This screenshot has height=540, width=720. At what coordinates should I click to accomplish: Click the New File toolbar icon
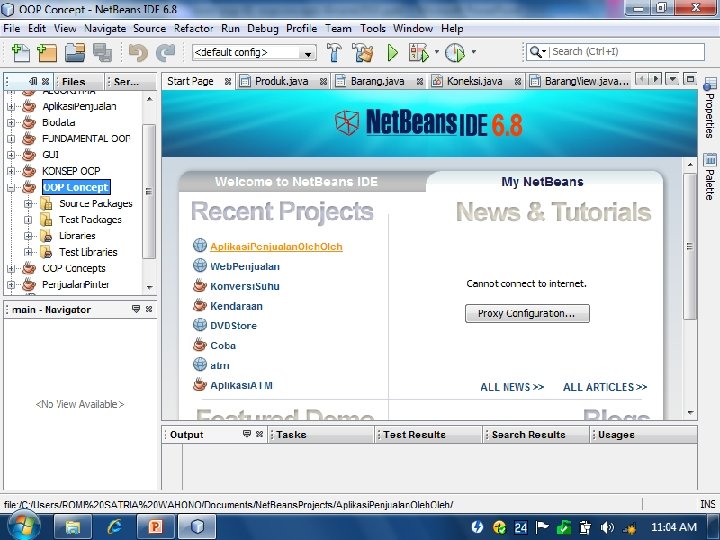click(x=20, y=52)
